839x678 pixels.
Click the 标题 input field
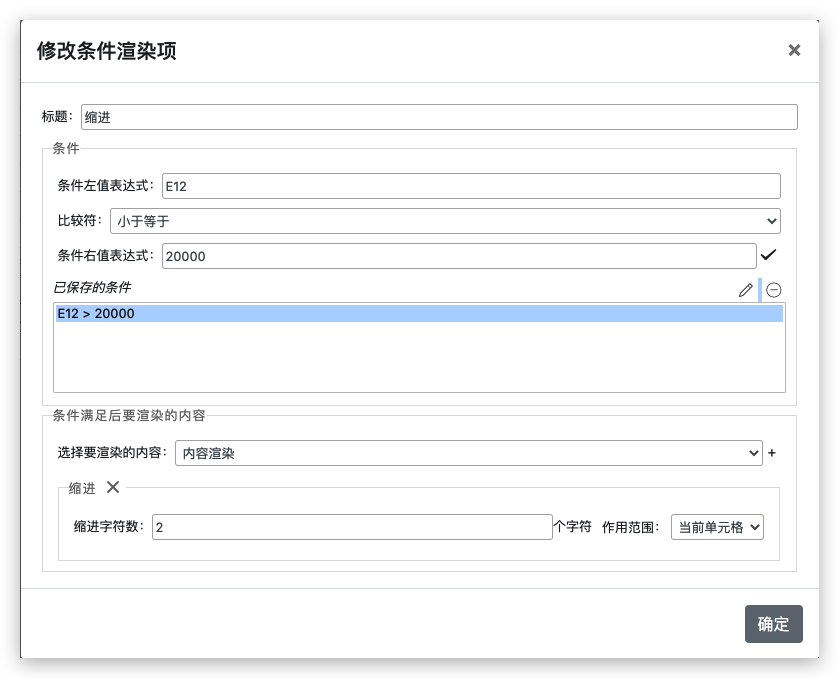point(439,117)
